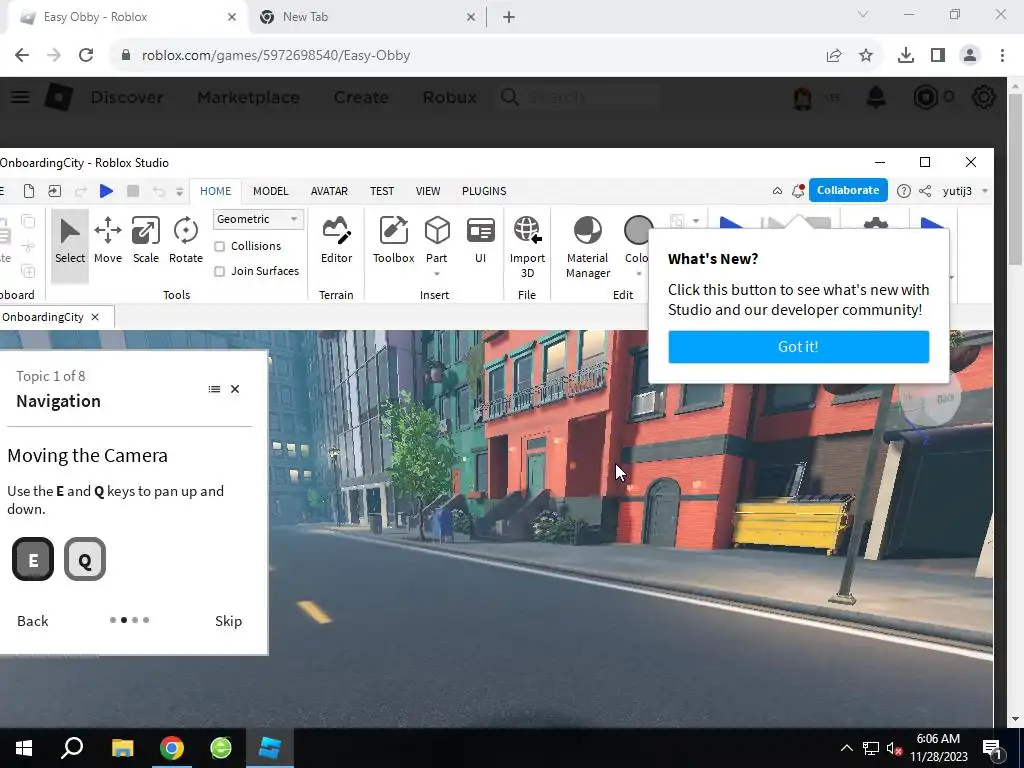The height and width of the screenshot is (768, 1024).
Task: Click the Stop square icon in quick access bar
Action: click(x=133, y=191)
